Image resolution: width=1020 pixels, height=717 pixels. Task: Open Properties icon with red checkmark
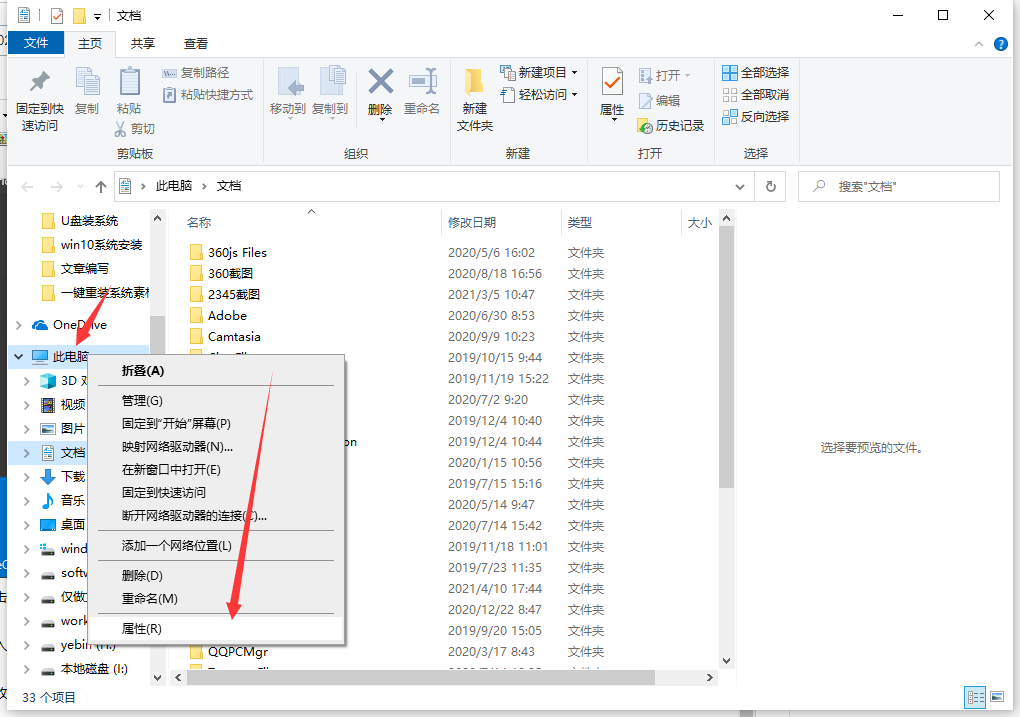point(612,83)
